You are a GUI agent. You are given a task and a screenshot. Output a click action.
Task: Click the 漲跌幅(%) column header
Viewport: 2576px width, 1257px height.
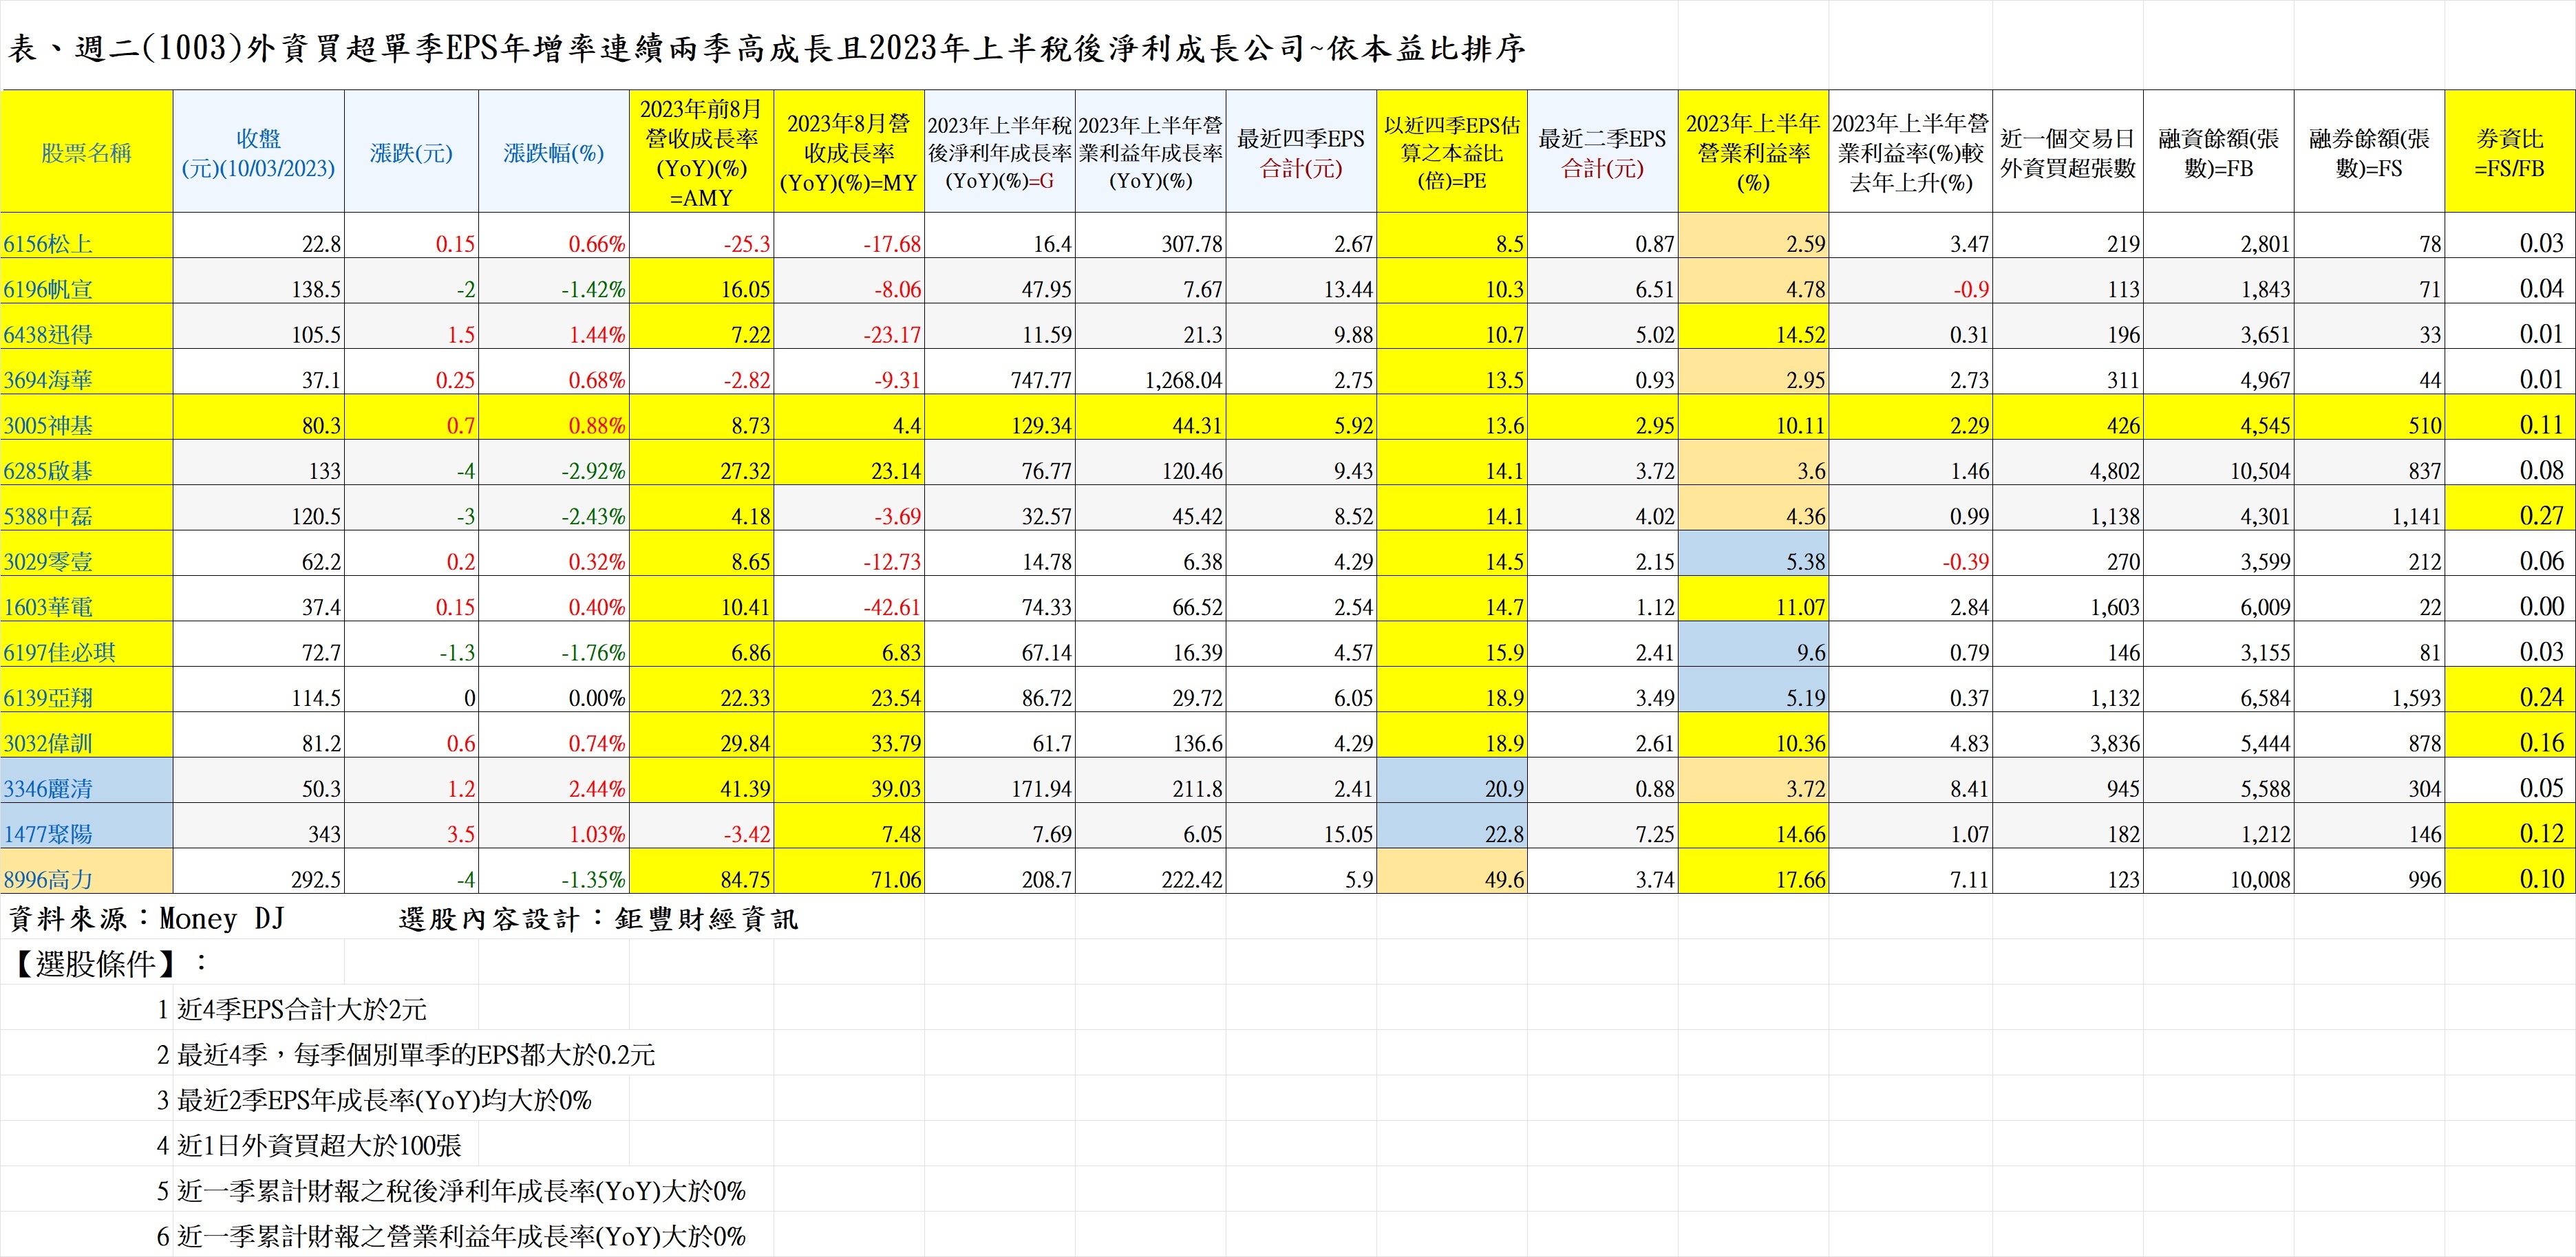pyautogui.click(x=553, y=153)
